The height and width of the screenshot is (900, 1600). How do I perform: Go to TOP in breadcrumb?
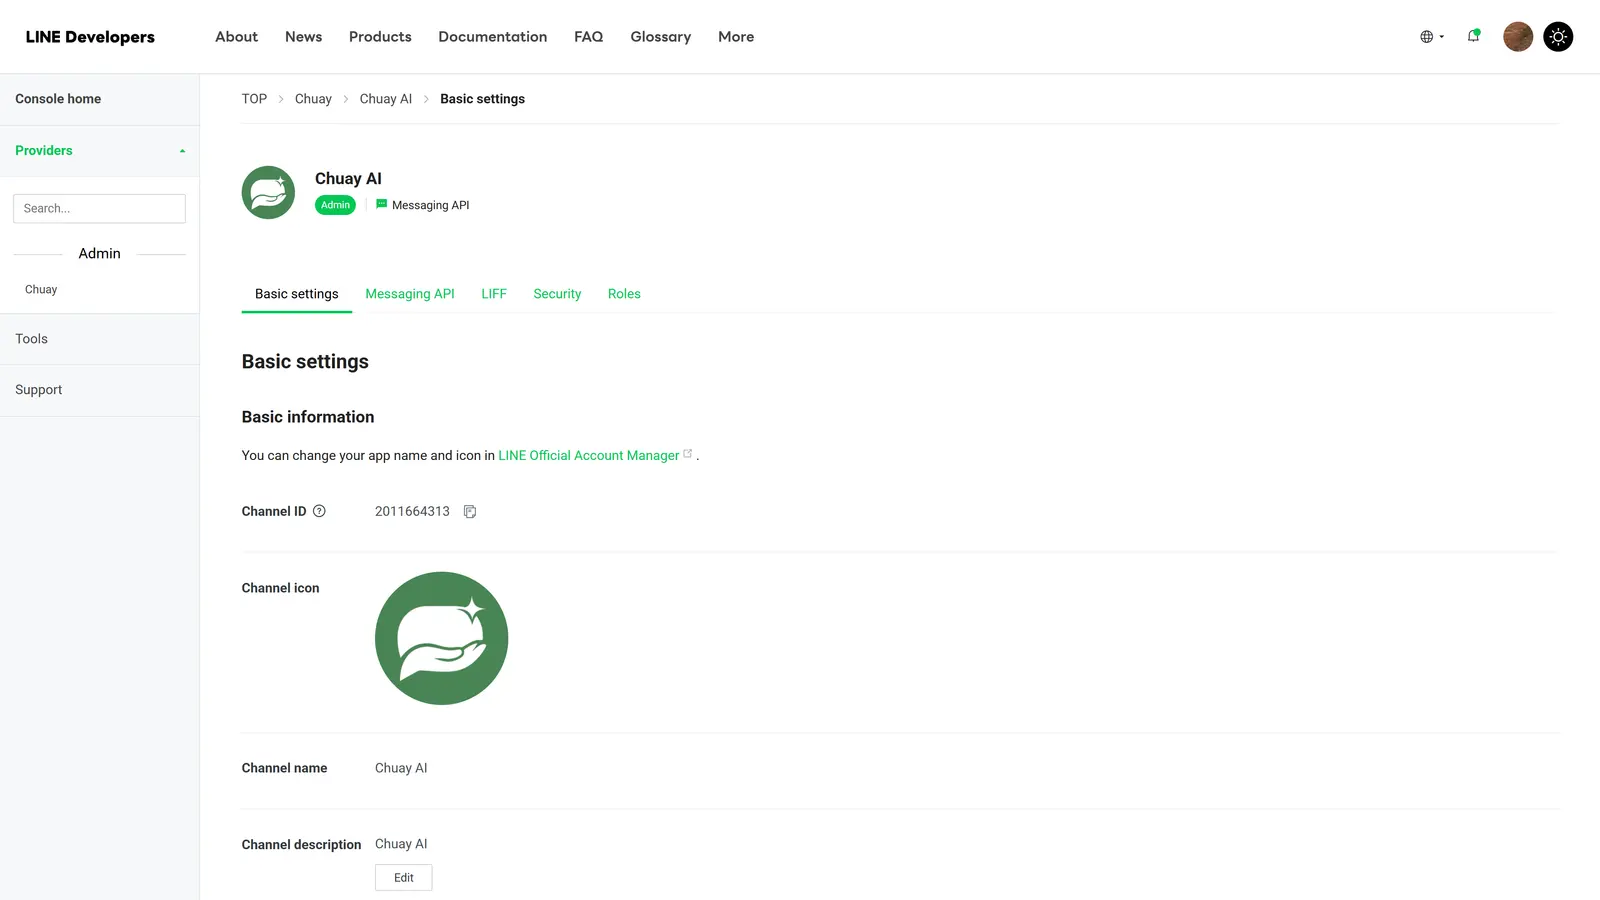pyautogui.click(x=254, y=99)
